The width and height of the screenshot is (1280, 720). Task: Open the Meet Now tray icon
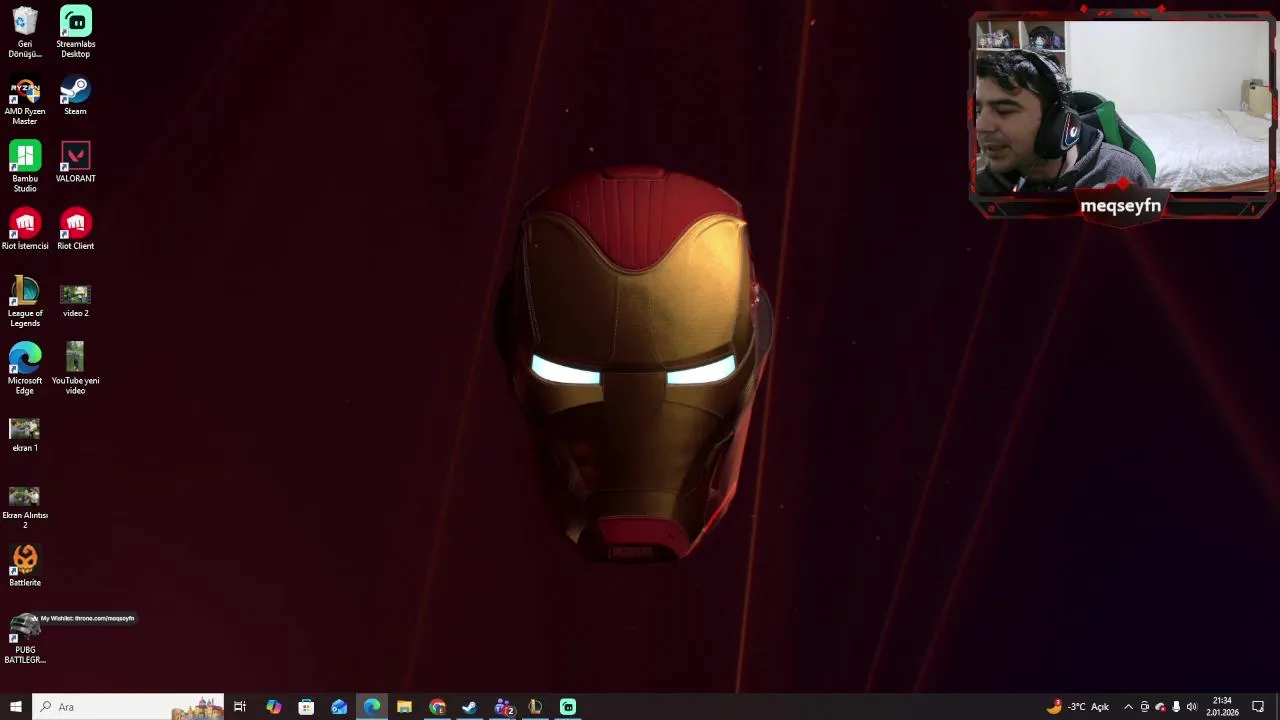pos(1145,707)
